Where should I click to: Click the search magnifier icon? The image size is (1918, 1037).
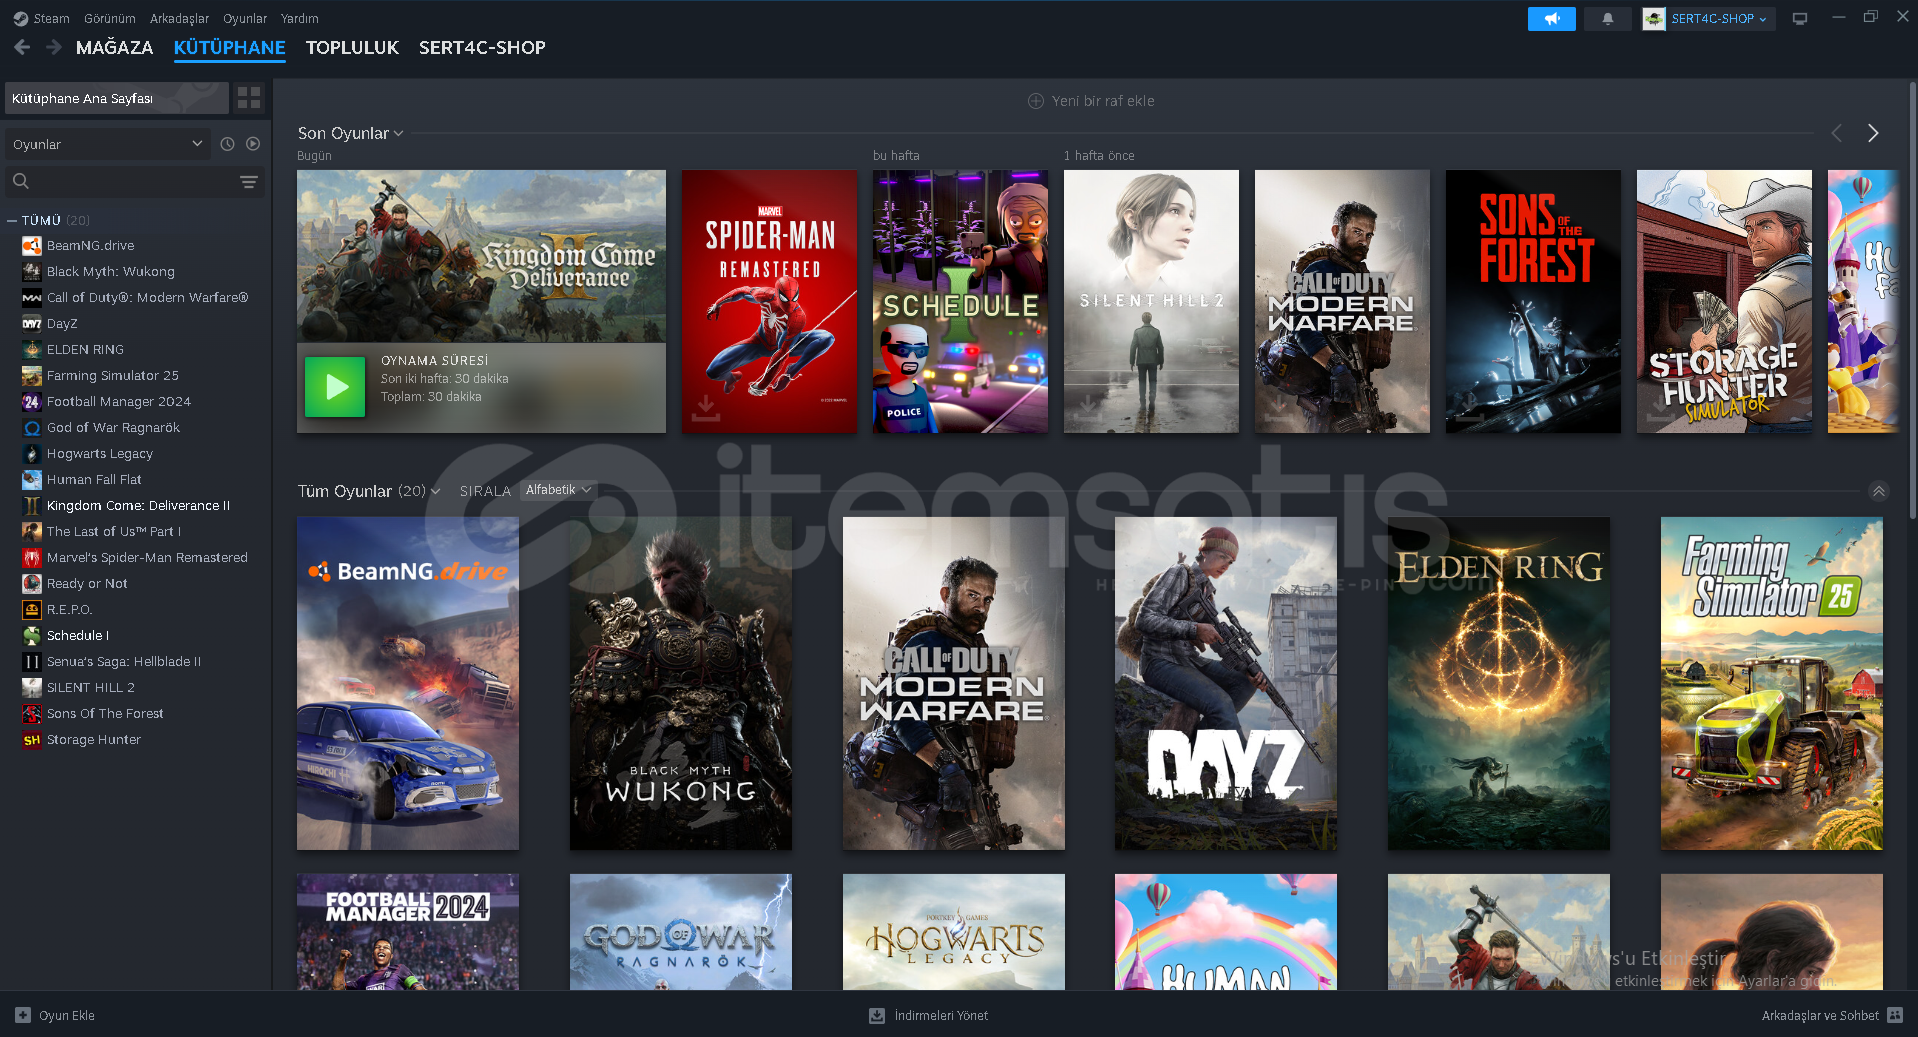pos(21,181)
